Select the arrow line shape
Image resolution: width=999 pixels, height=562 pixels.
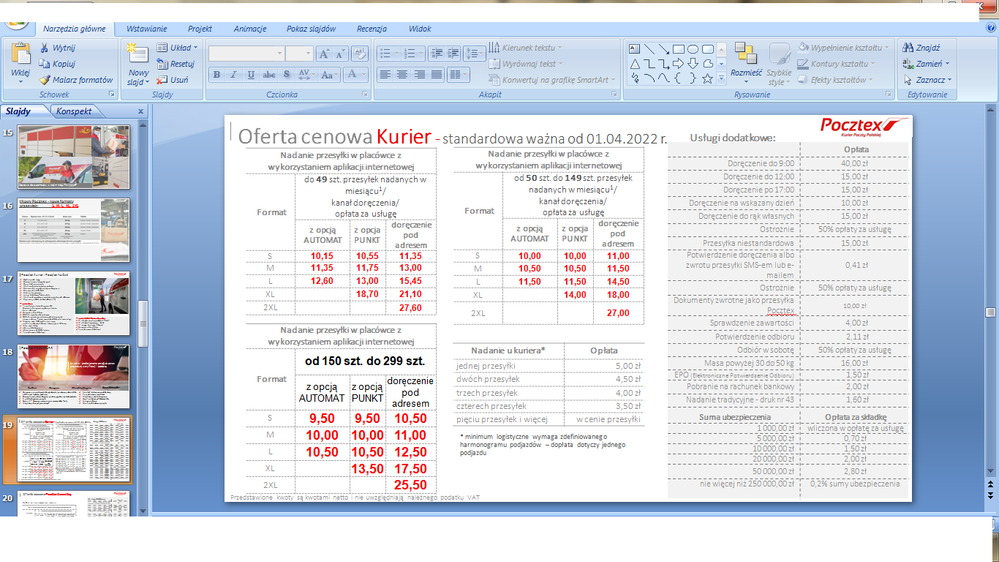point(663,49)
